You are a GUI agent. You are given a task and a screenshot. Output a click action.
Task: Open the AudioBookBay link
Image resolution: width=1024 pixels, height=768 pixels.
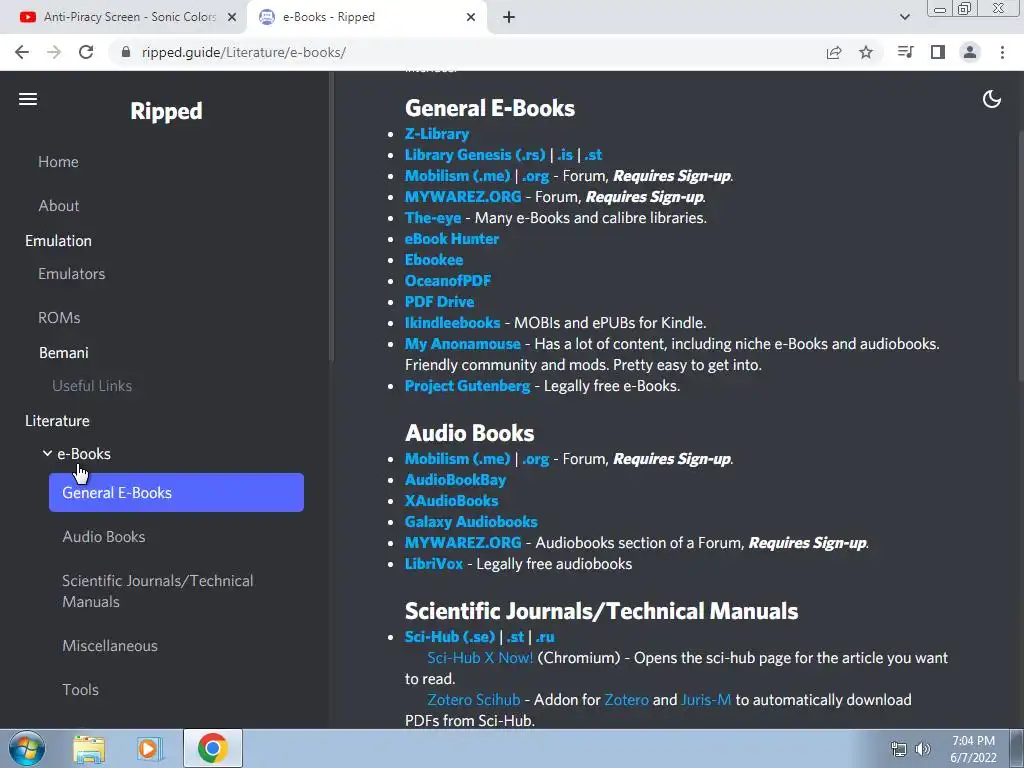[455, 480]
